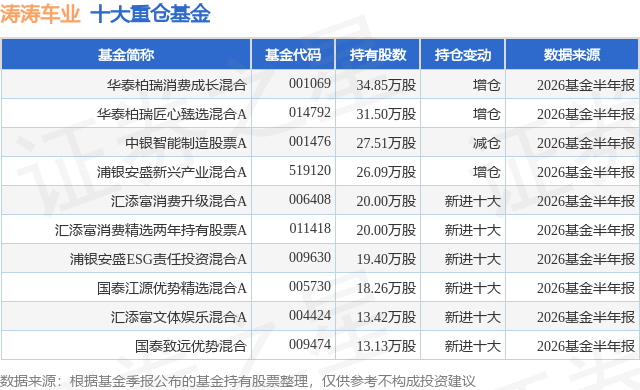Click the 基金简称 column header
This screenshot has height=390, width=640.
126,55
